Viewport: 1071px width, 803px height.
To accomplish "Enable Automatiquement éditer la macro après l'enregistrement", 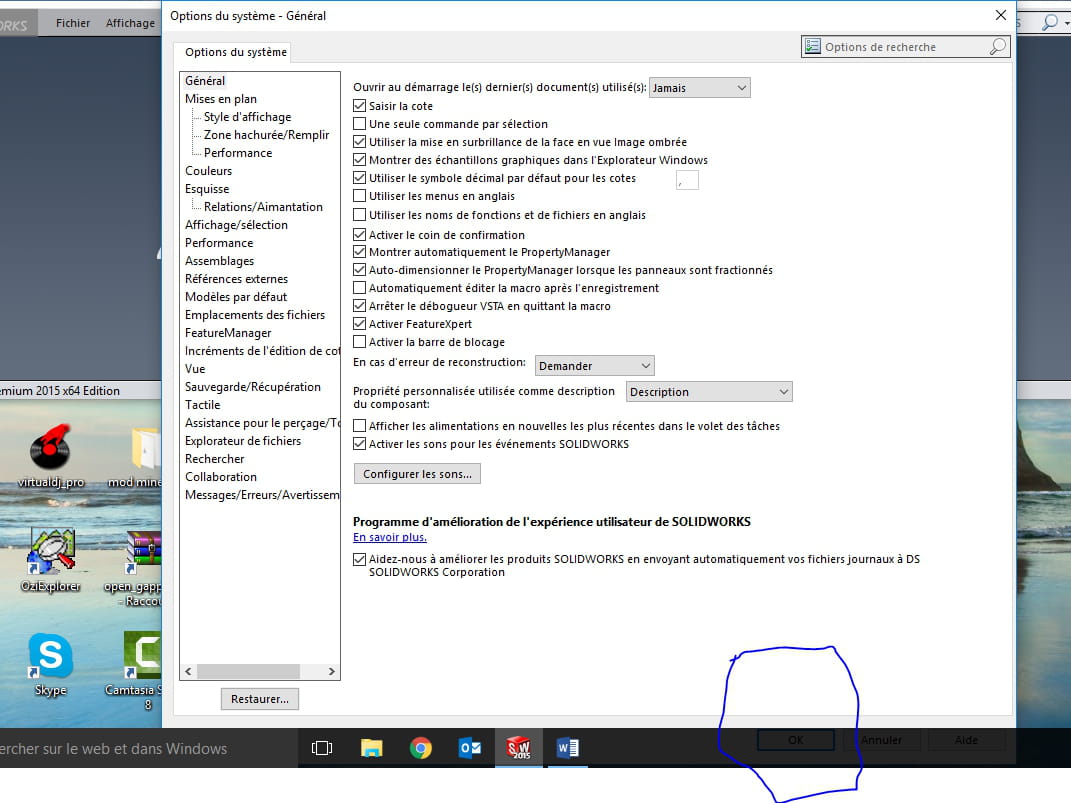I will 359,288.
